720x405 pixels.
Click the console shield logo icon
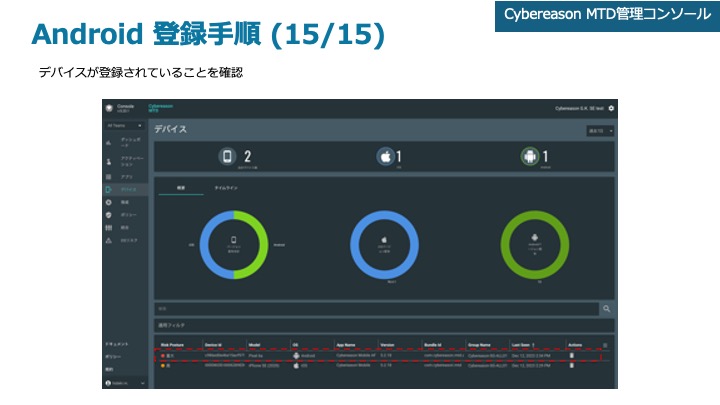click(109, 108)
